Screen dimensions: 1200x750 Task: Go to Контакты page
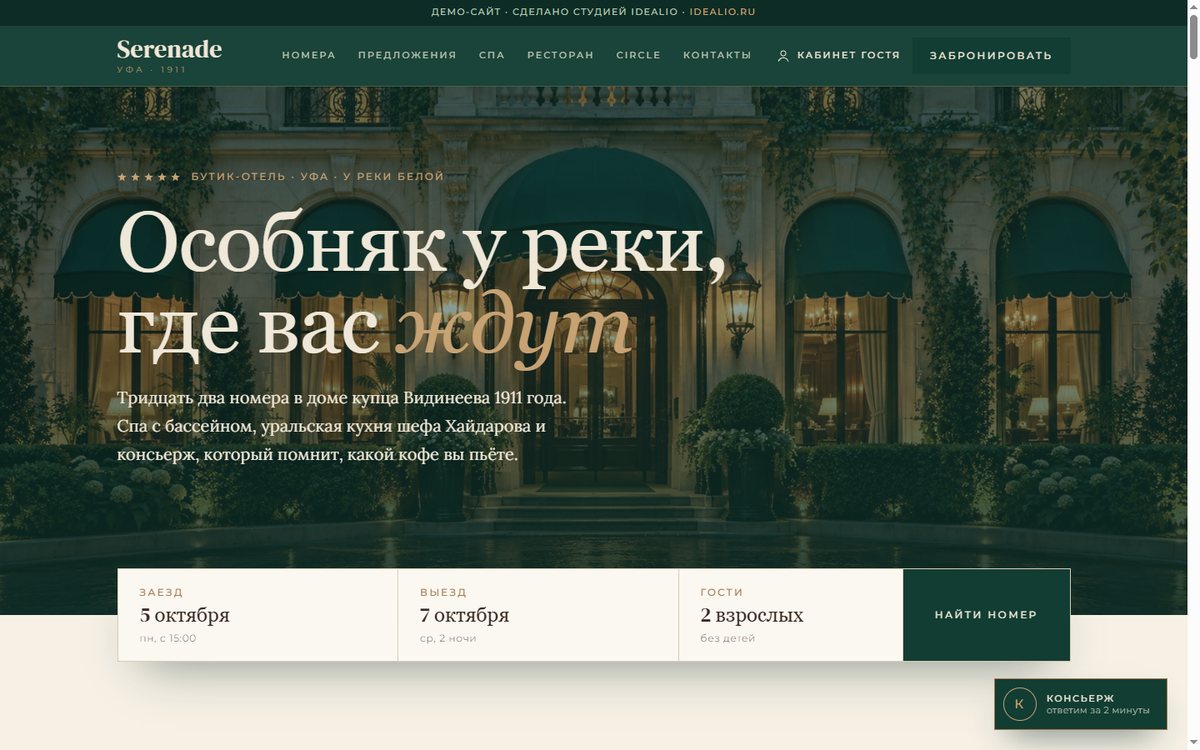pyautogui.click(x=717, y=56)
